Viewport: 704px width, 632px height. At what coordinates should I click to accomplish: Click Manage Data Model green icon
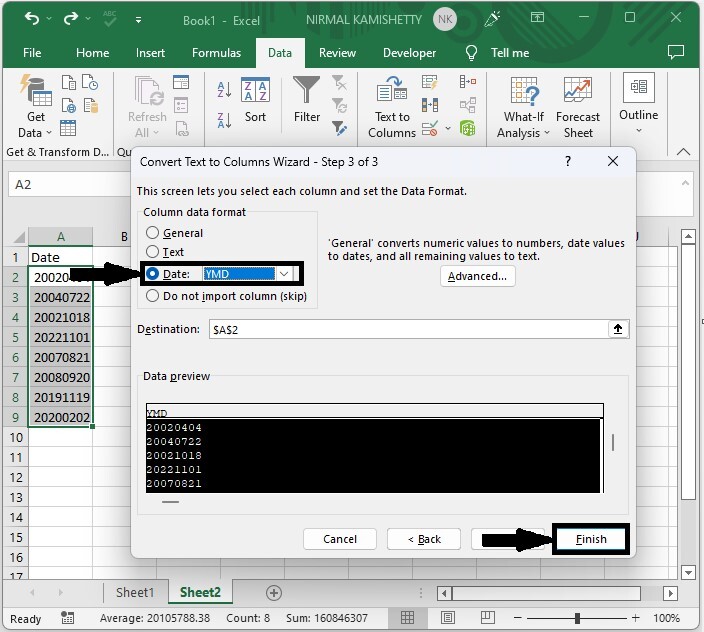[x=468, y=129]
